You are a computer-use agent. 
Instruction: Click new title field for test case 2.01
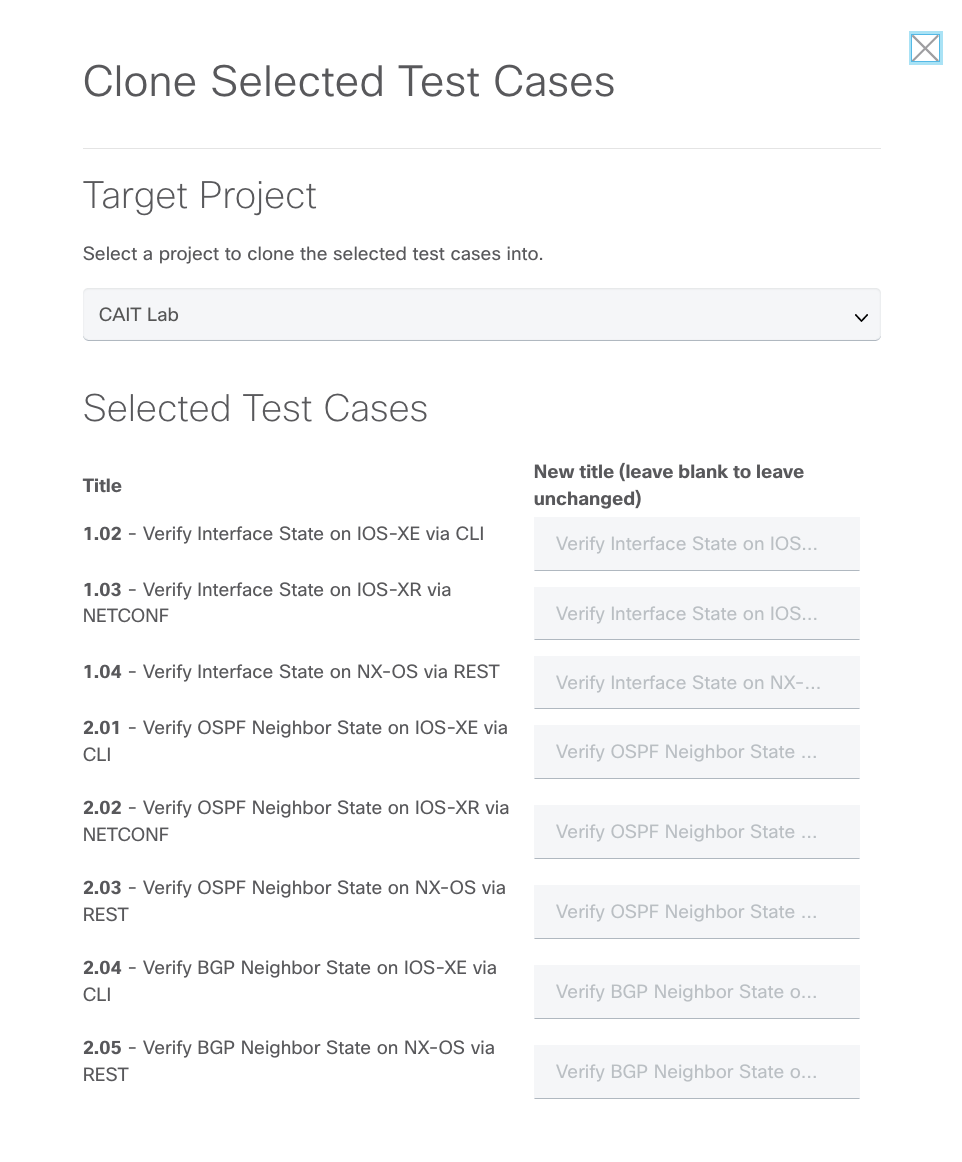point(696,752)
